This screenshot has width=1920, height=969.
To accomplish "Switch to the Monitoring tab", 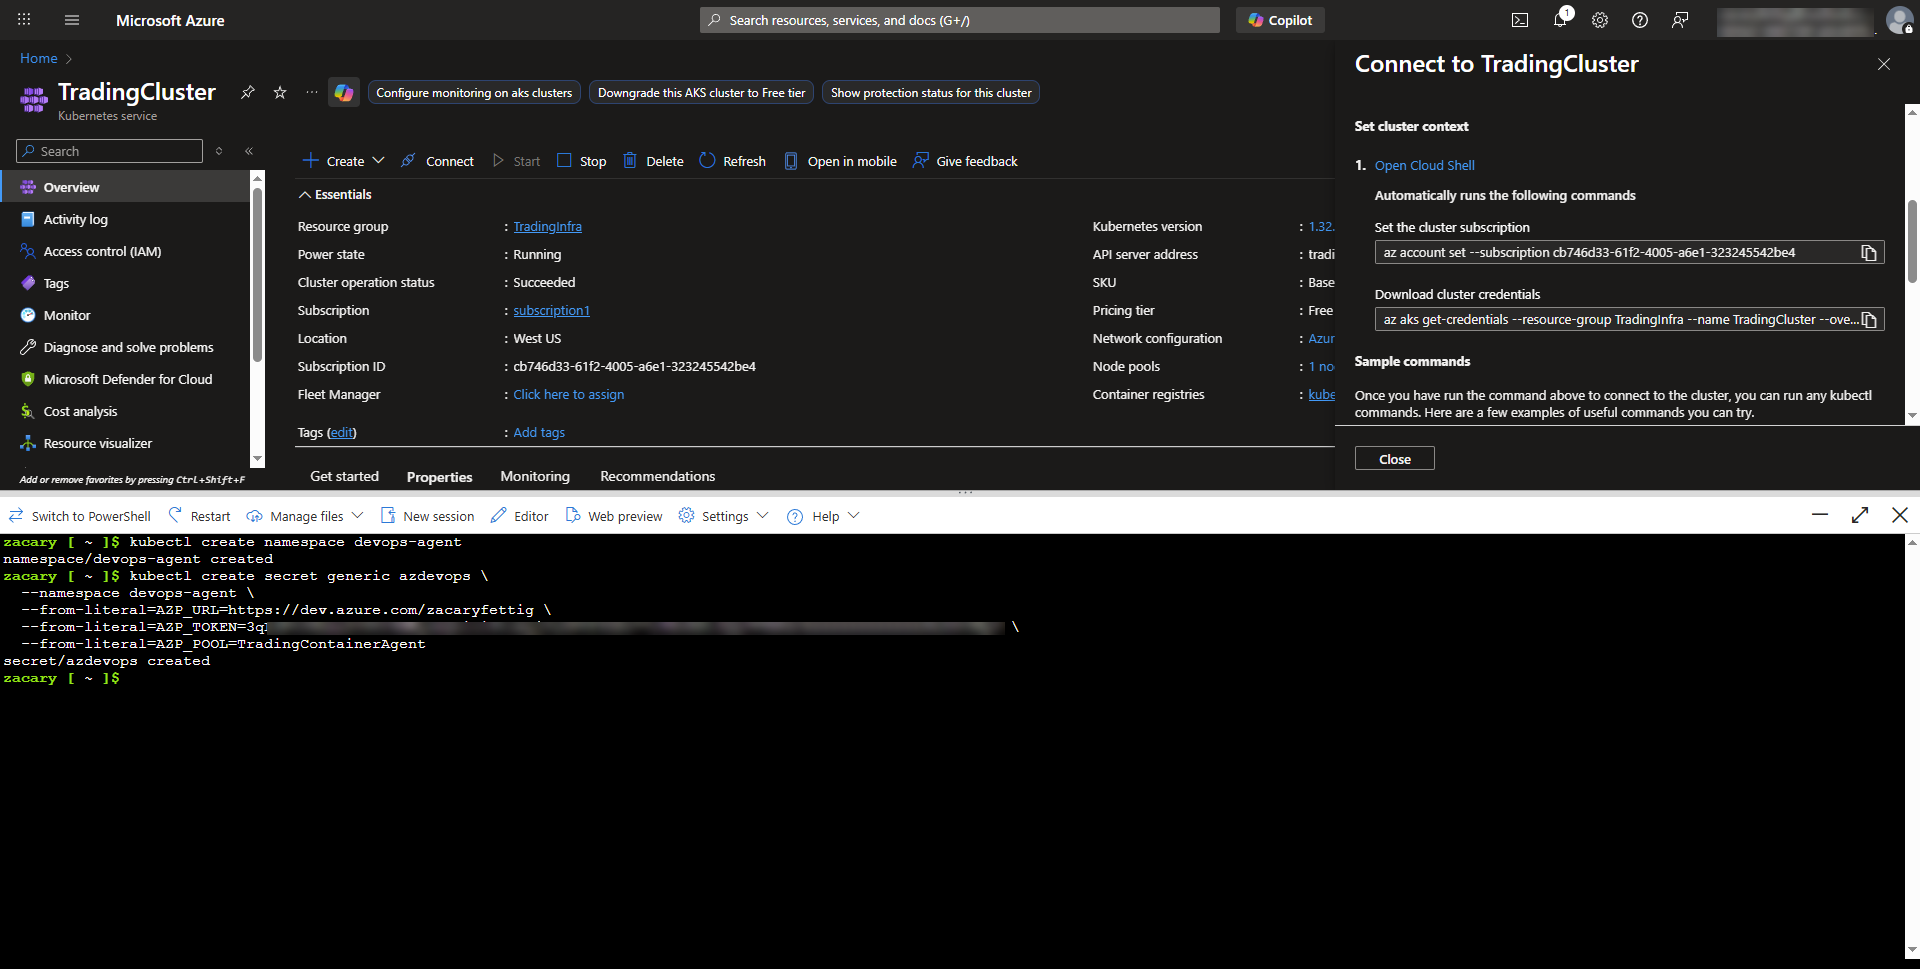I will 535,476.
